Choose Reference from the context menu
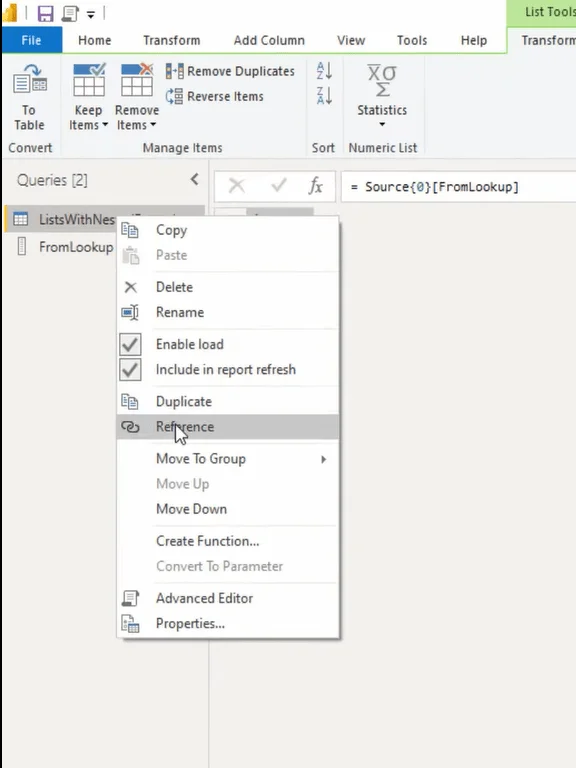 tap(228, 427)
